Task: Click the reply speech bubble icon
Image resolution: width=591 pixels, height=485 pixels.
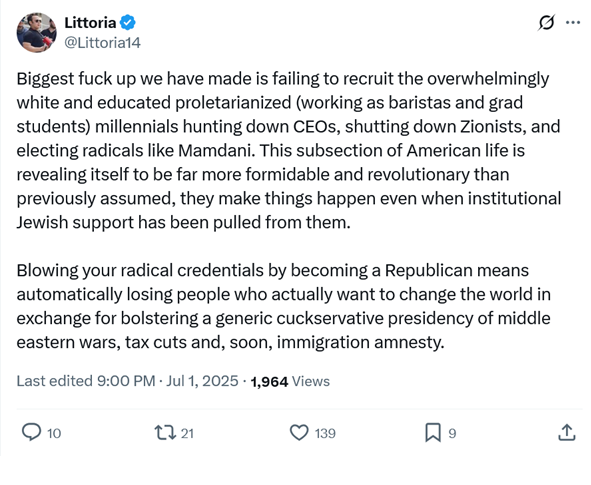Action: coord(31,432)
